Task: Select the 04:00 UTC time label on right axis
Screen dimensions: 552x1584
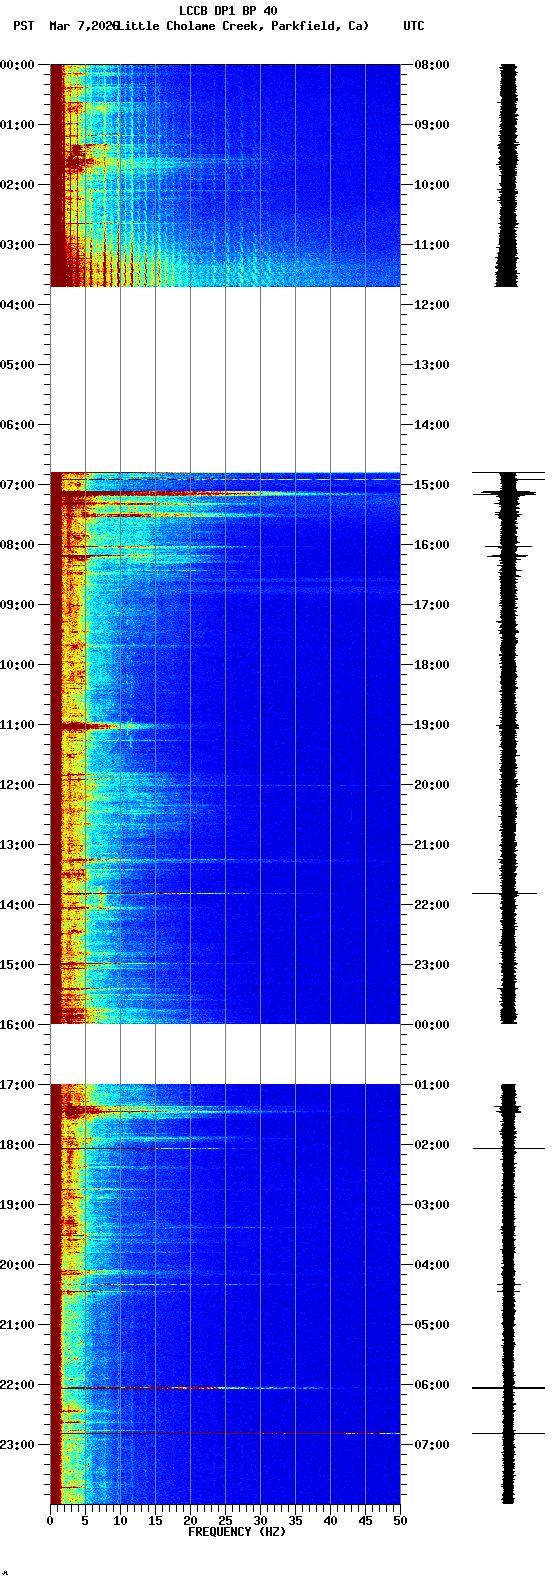Action: (433, 1265)
